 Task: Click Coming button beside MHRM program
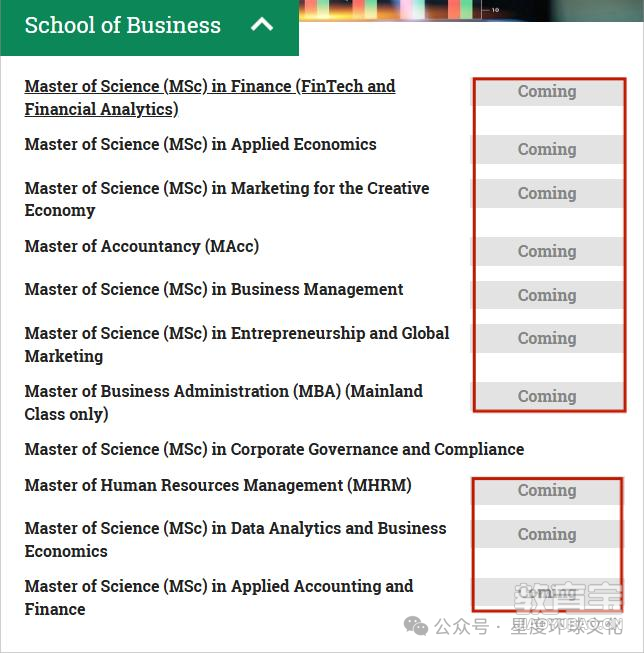click(548, 491)
